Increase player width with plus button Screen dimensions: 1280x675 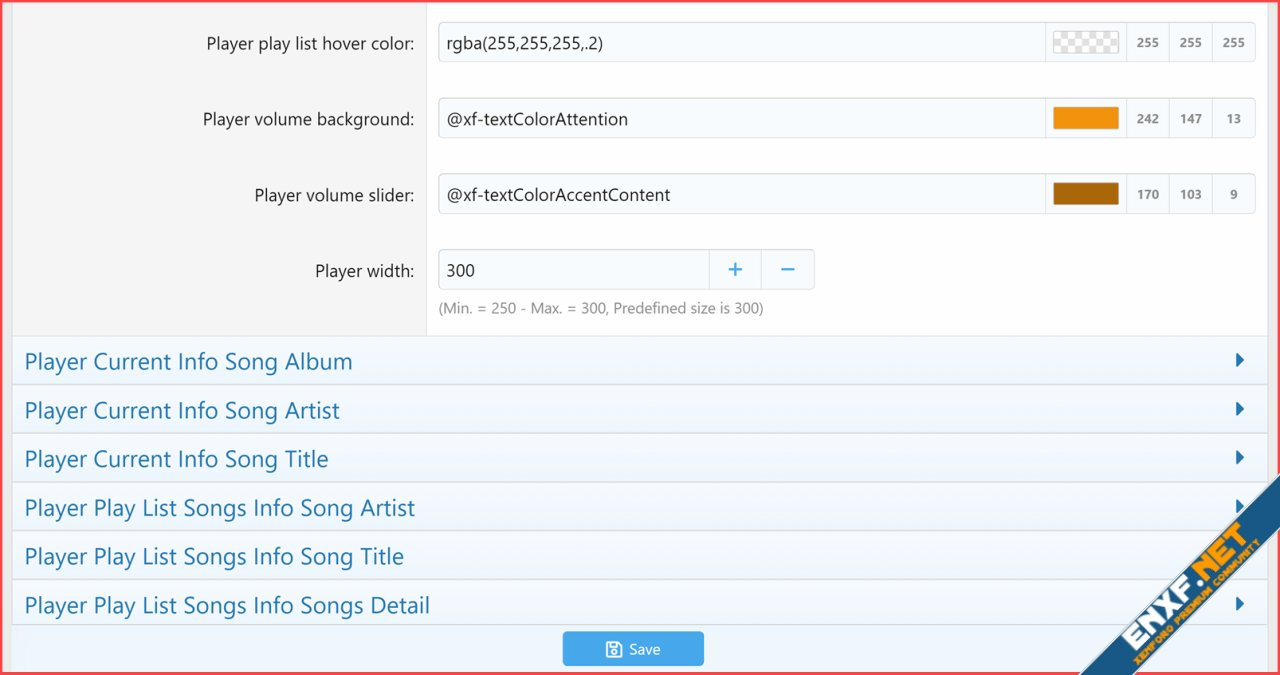[x=735, y=270]
